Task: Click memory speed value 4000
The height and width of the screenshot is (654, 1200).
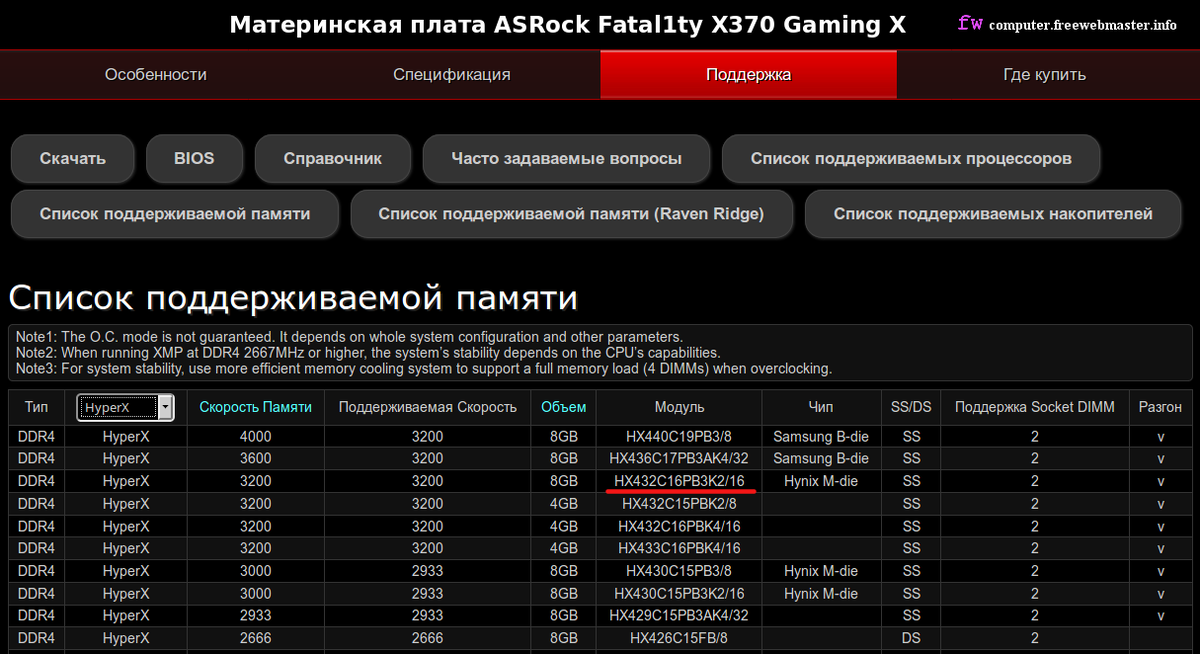Action: click(256, 436)
